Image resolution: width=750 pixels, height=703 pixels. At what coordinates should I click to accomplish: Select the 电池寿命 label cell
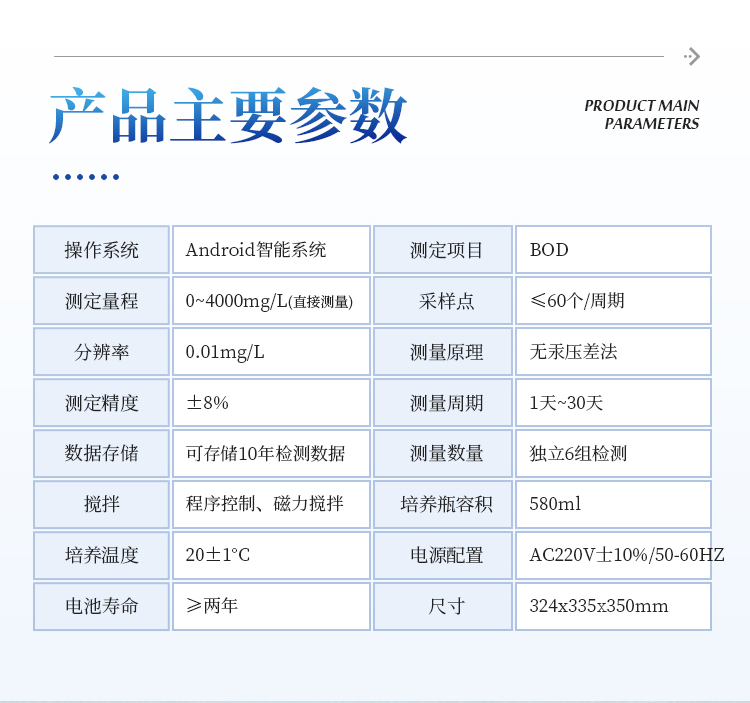click(101, 606)
